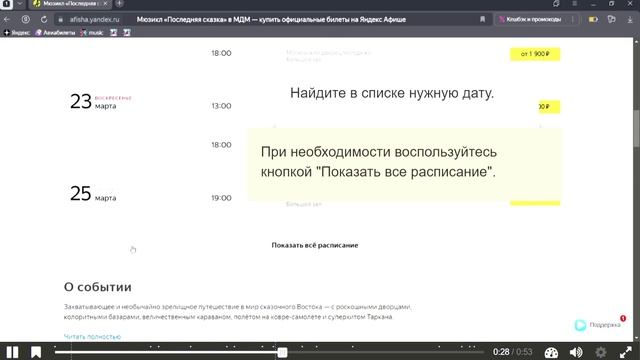
Task: Open video player settings gear
Action: click(x=601, y=352)
